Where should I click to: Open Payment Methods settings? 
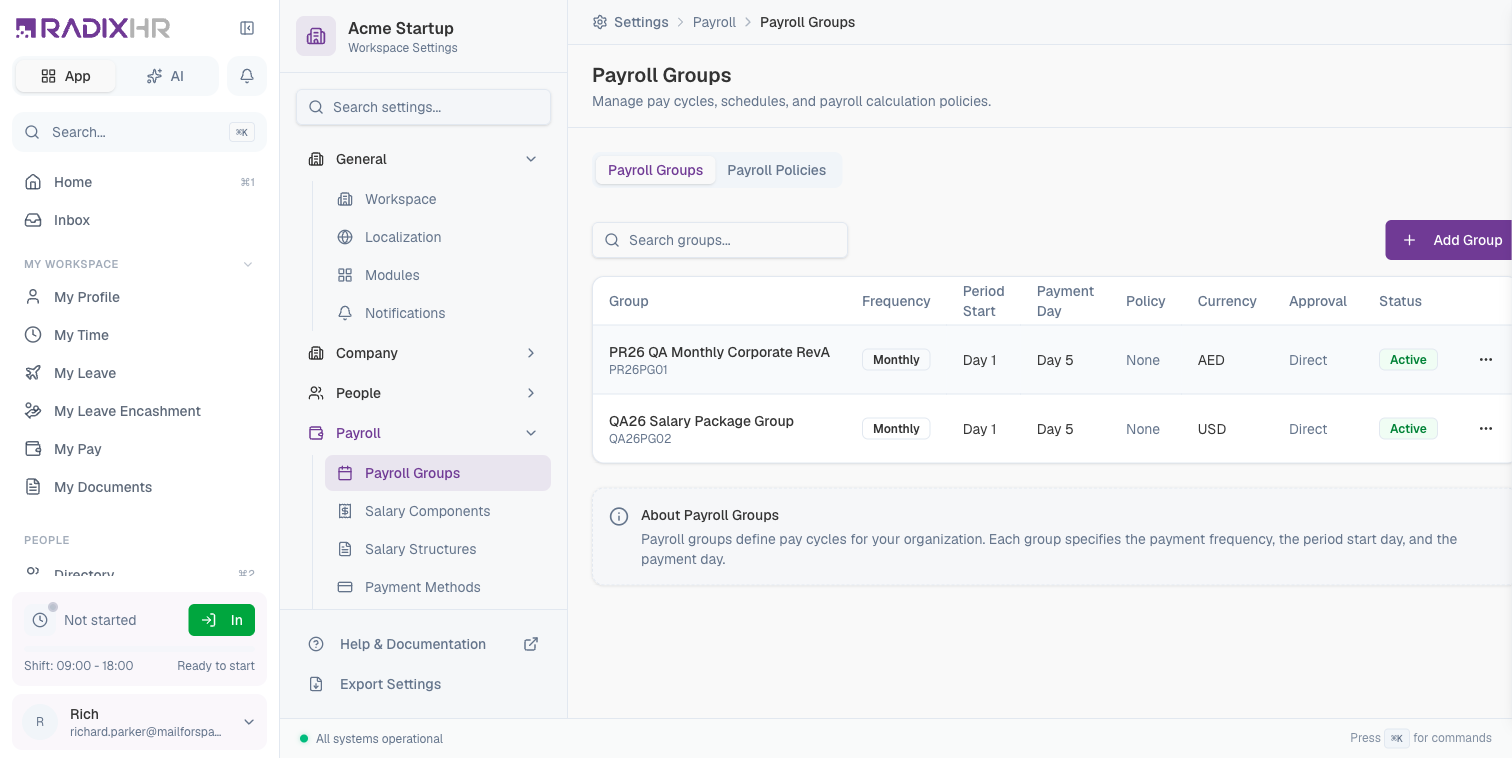(437, 587)
